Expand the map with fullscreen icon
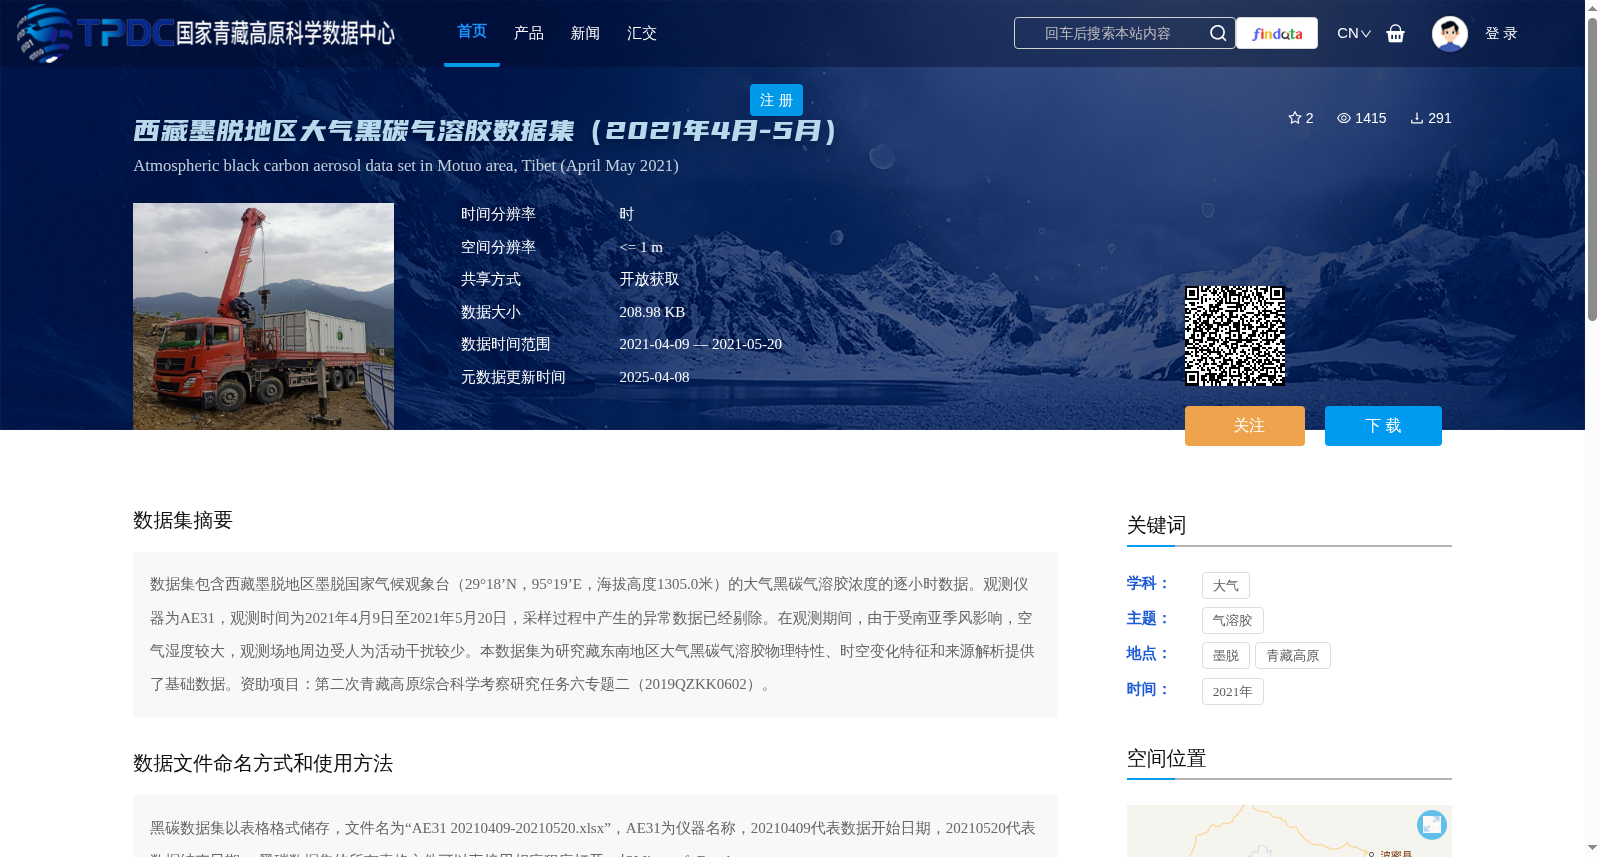This screenshot has width=1600, height=857. pyautogui.click(x=1432, y=824)
